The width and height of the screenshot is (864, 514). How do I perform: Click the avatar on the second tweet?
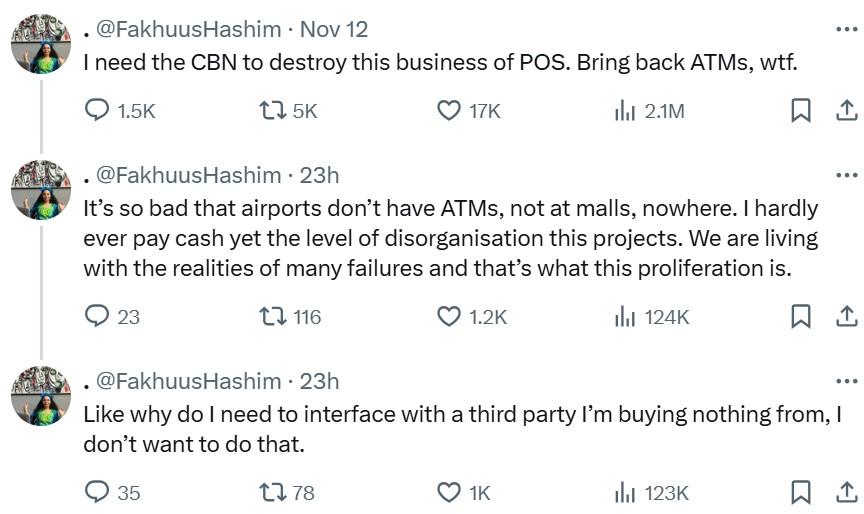tap(40, 191)
